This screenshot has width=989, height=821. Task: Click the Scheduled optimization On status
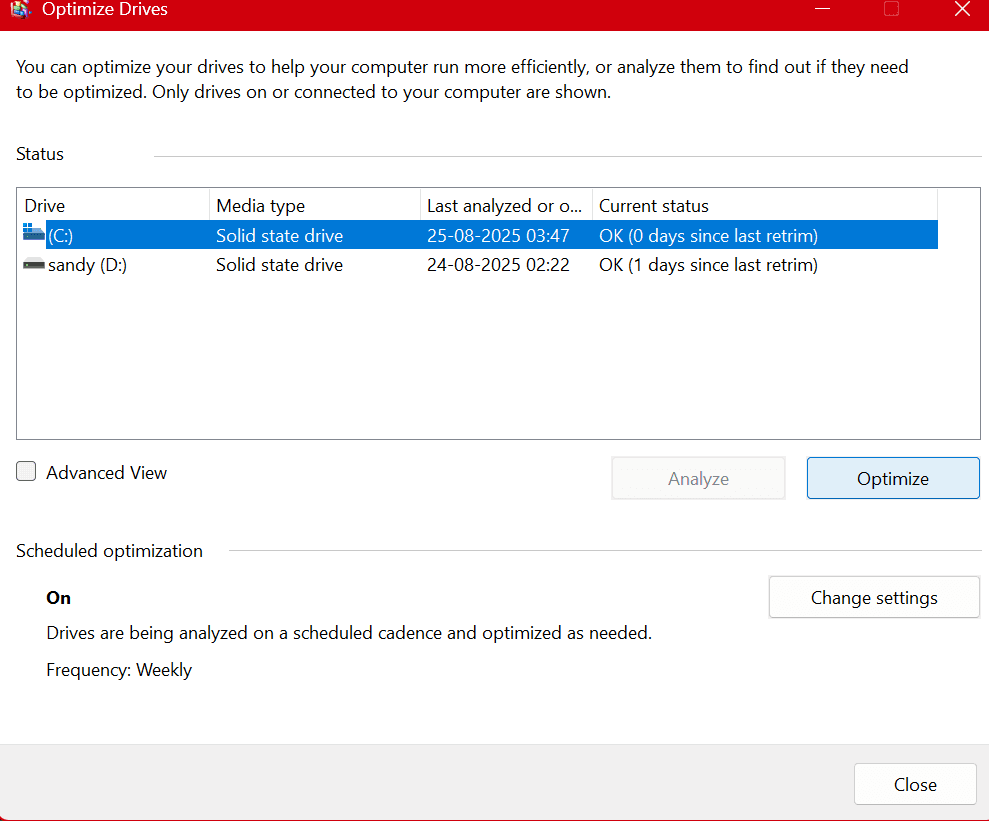pos(57,597)
